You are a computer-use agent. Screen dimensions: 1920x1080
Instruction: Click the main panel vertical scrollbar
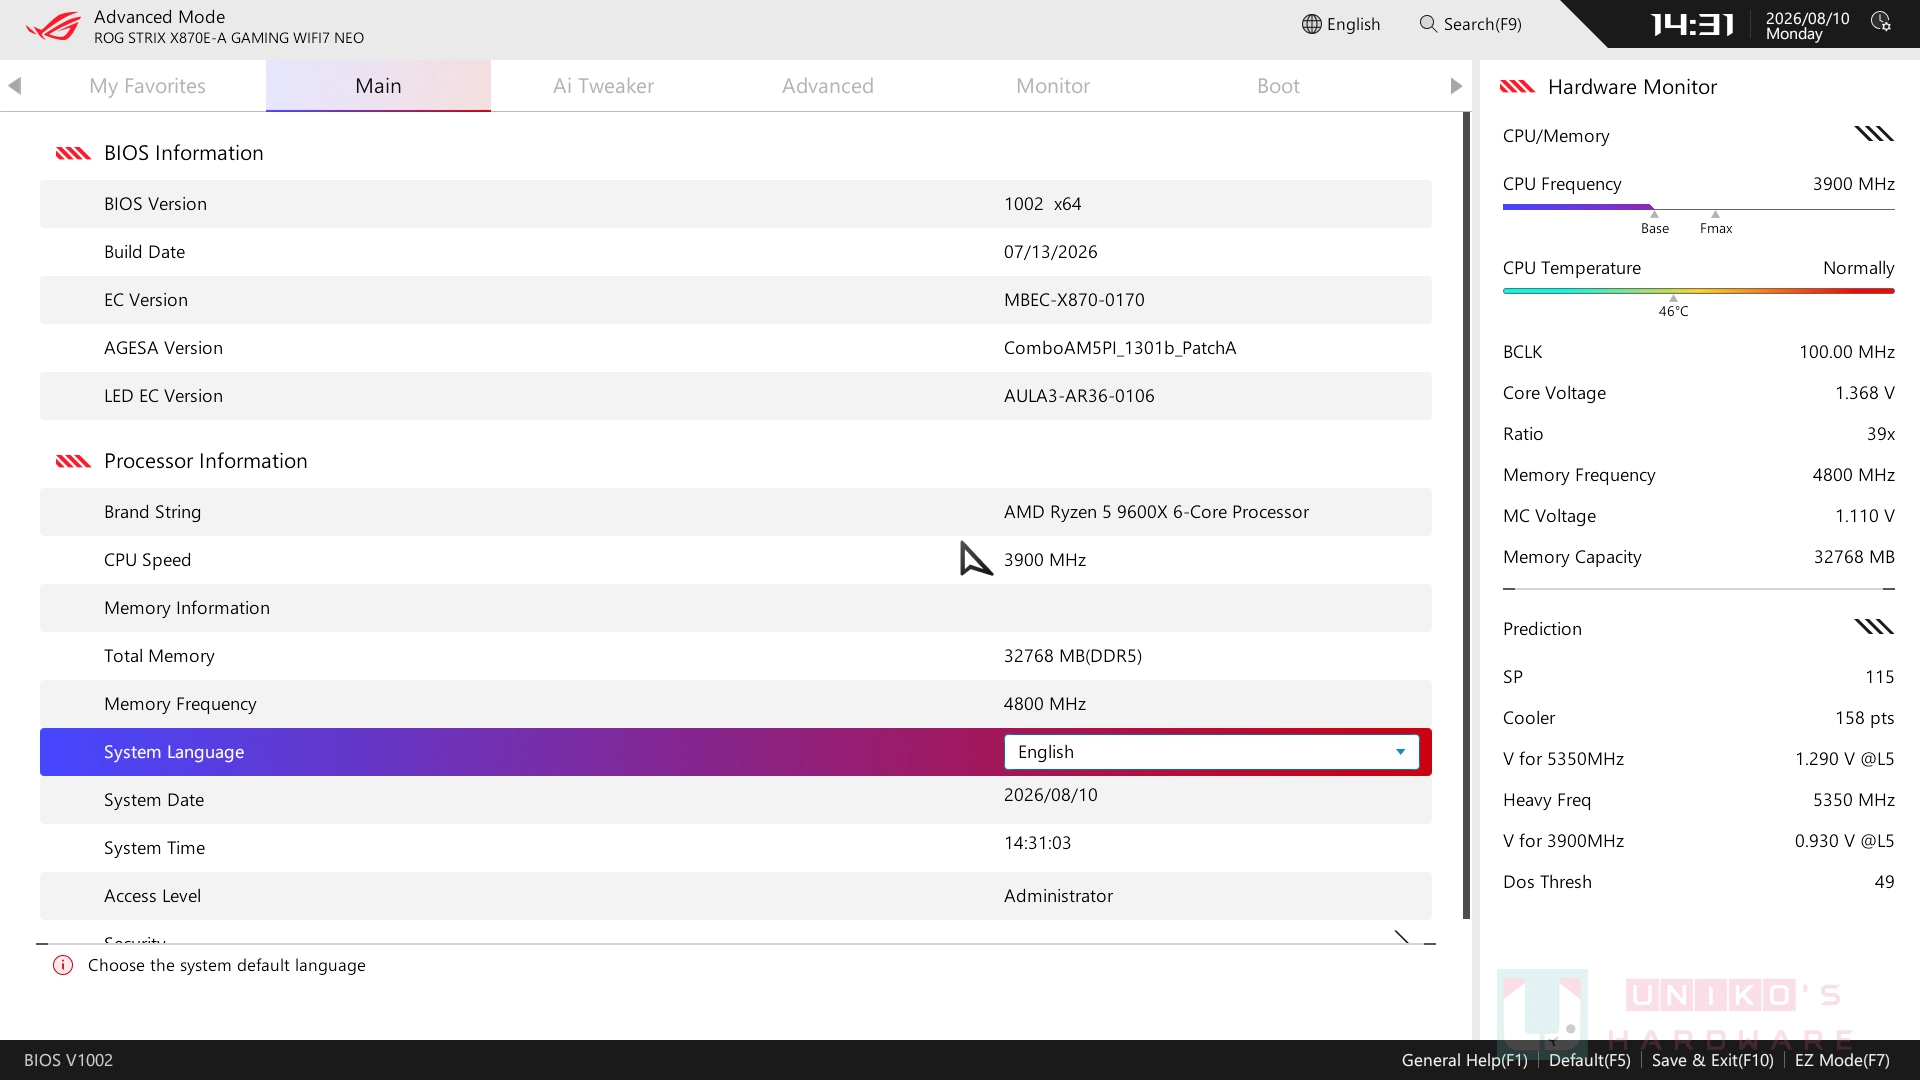click(1467, 515)
